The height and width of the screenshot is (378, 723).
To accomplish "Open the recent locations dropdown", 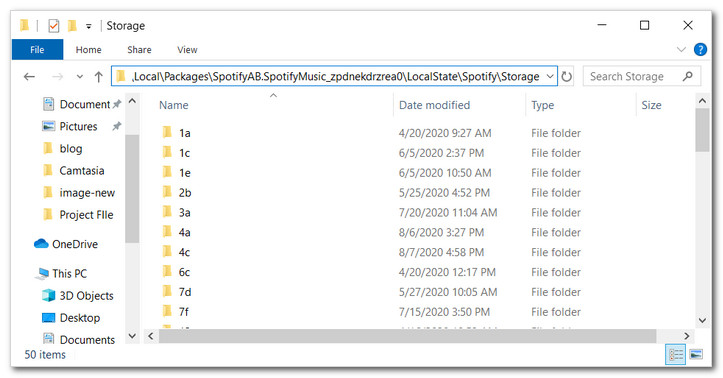I will click(x=80, y=77).
